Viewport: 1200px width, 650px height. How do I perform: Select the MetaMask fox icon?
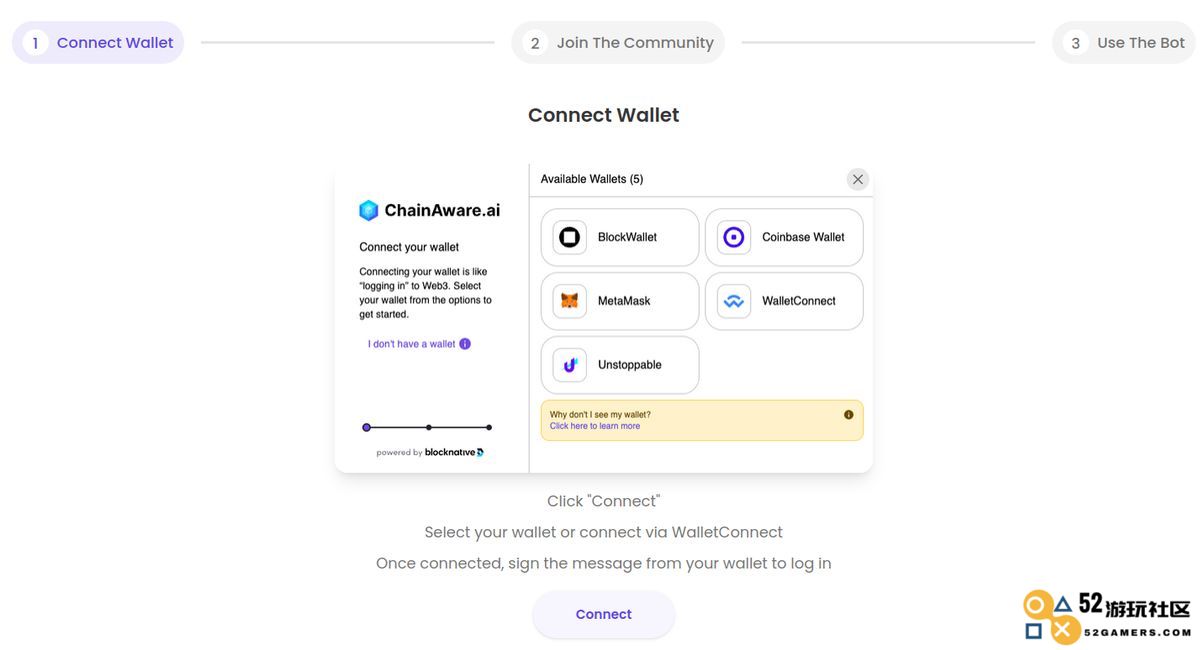[570, 301]
